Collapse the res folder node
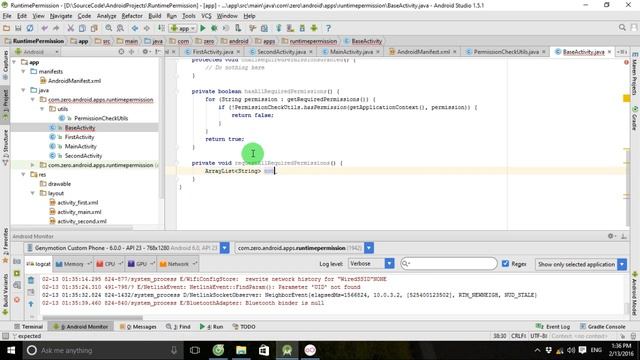This screenshot has width=640, height=360. [23, 174]
